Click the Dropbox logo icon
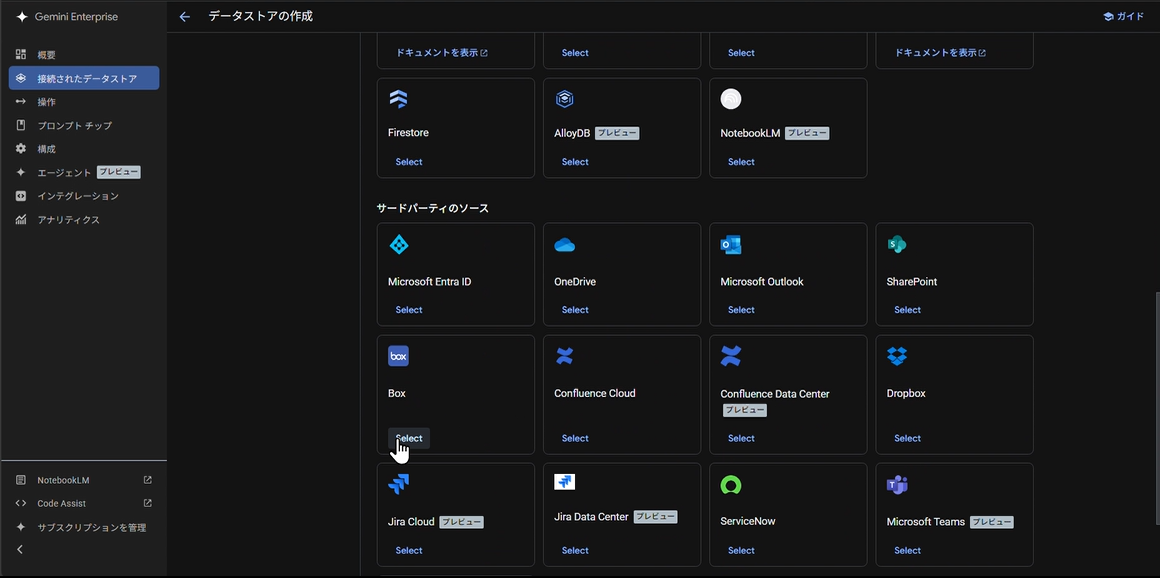 coord(897,356)
